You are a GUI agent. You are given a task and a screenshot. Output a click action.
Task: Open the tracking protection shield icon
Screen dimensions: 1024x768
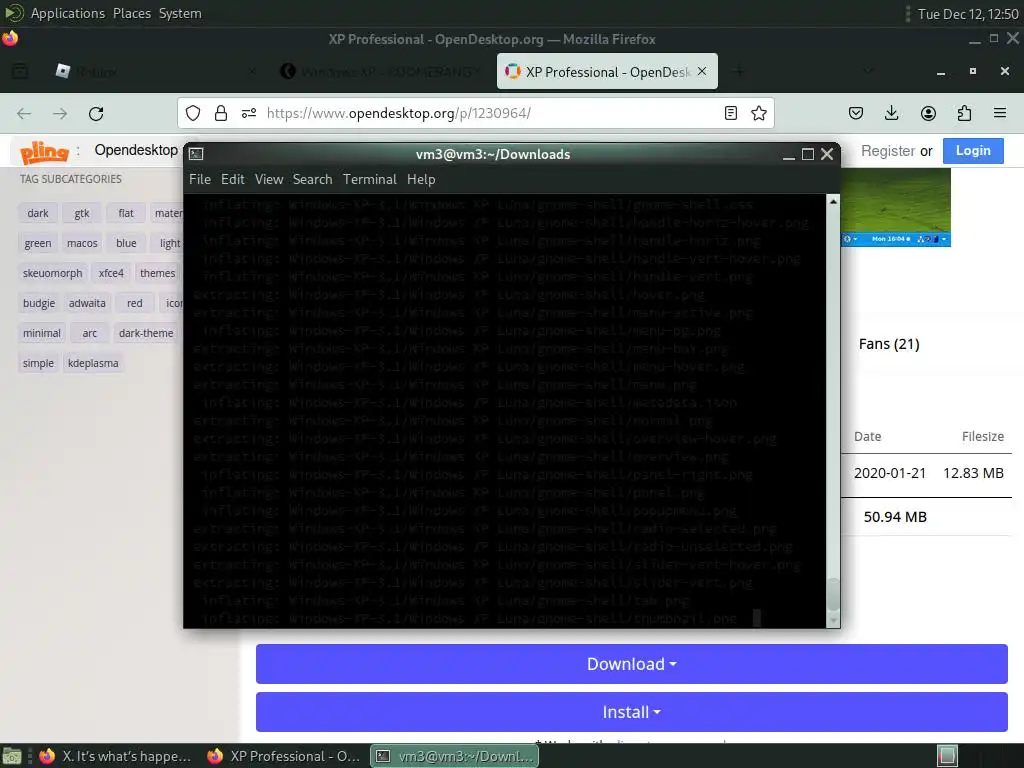(193, 113)
